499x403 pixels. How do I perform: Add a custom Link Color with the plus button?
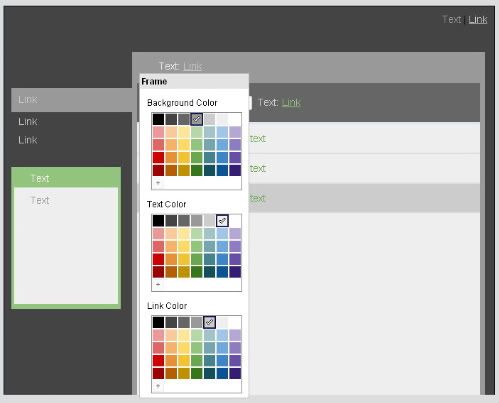[158, 386]
